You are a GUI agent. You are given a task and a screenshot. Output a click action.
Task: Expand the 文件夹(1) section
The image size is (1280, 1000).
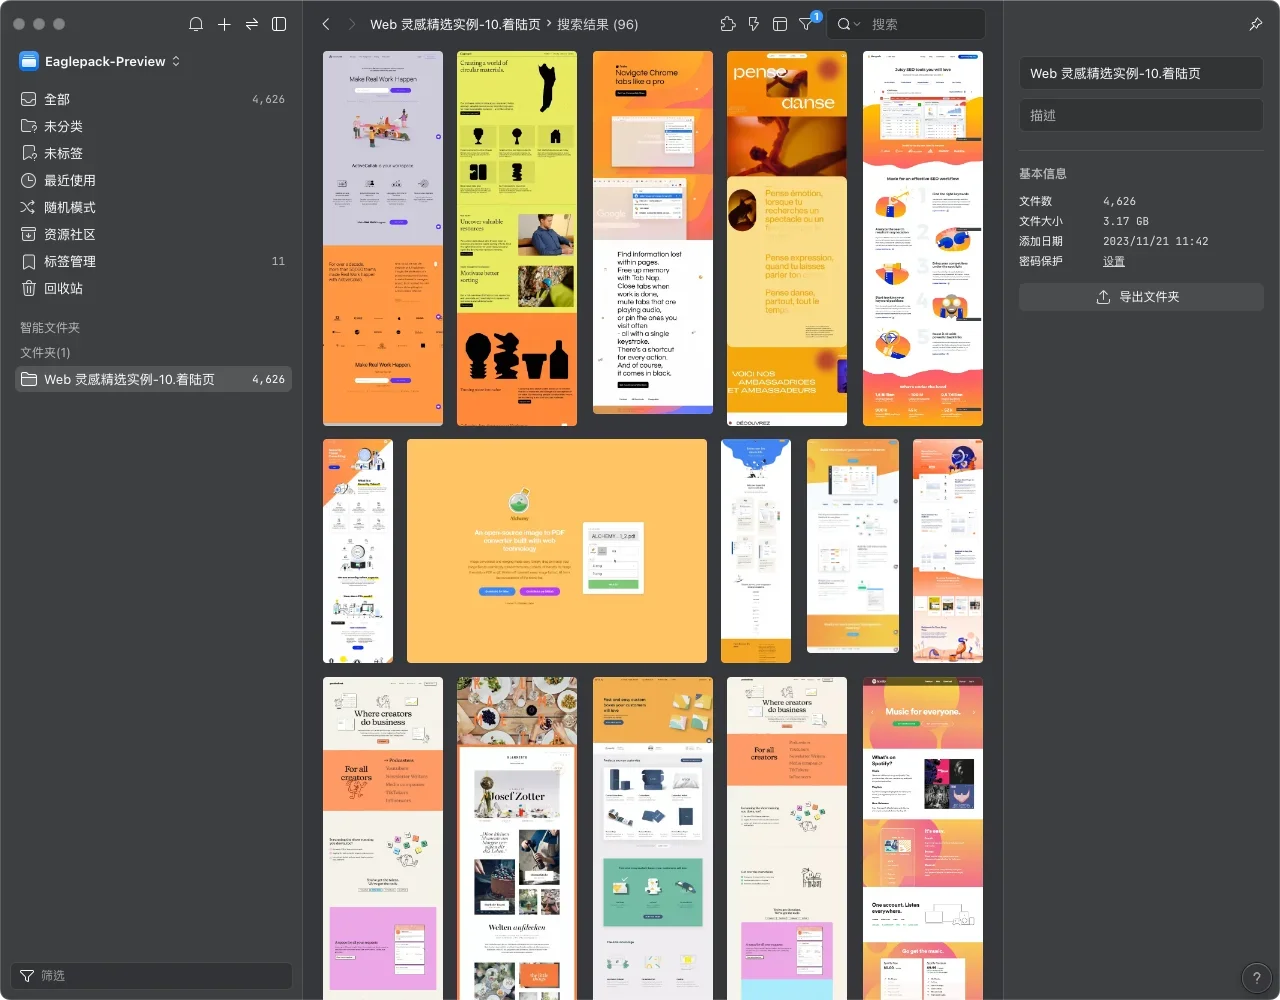(x=46, y=353)
